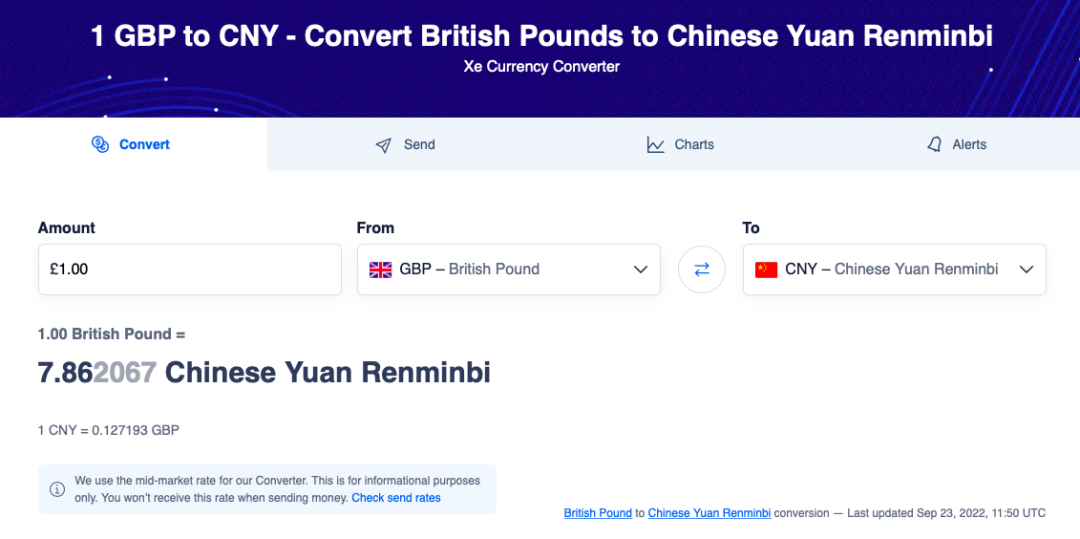Open the GBP – British Pound dropdown
1080x539 pixels.
pyautogui.click(x=508, y=269)
